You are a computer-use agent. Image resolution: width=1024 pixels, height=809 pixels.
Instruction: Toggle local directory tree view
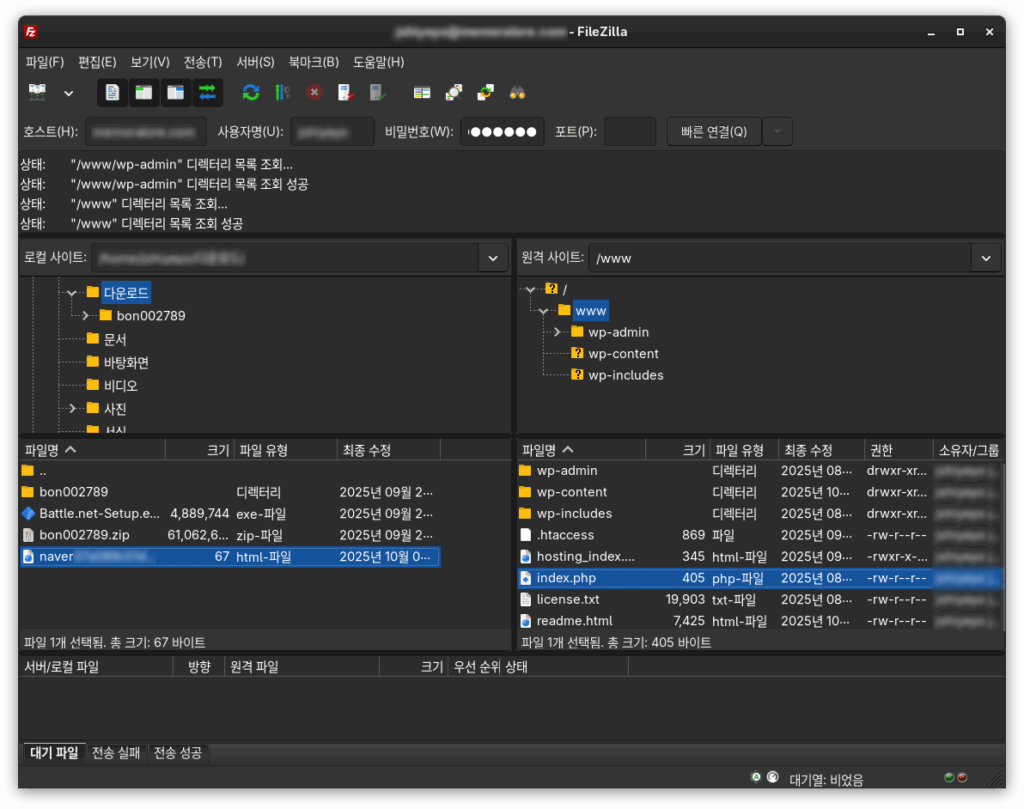click(144, 92)
